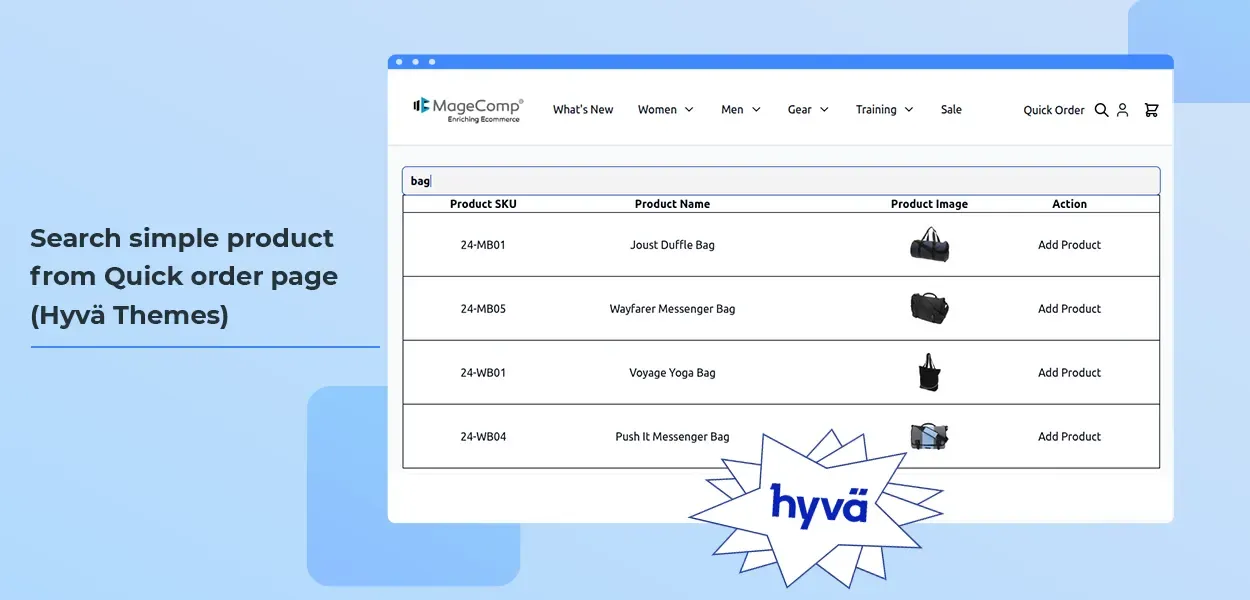Open the What's New menu item
1250x600 pixels.
click(x=583, y=110)
